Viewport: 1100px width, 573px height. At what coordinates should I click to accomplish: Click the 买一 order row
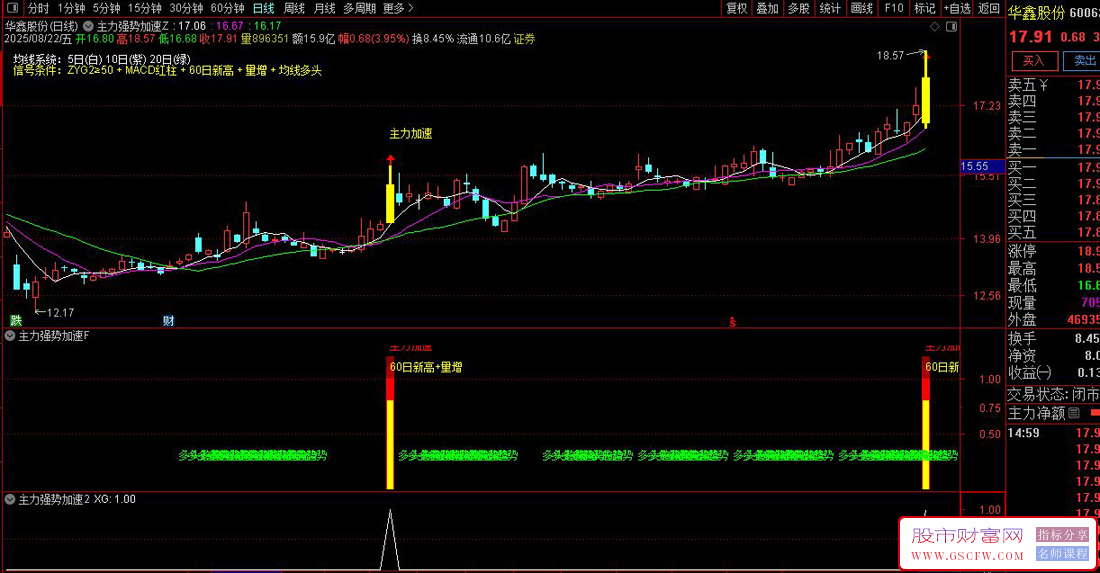click(x=1053, y=168)
